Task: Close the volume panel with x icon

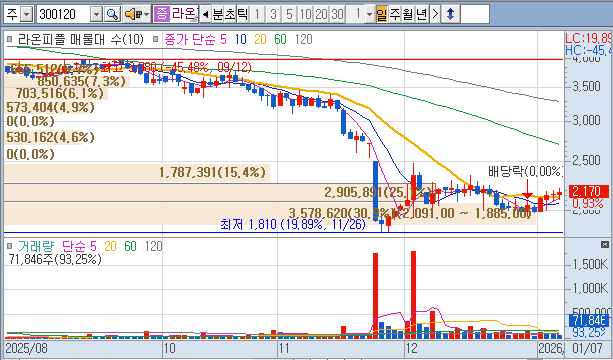Action: tap(605, 245)
